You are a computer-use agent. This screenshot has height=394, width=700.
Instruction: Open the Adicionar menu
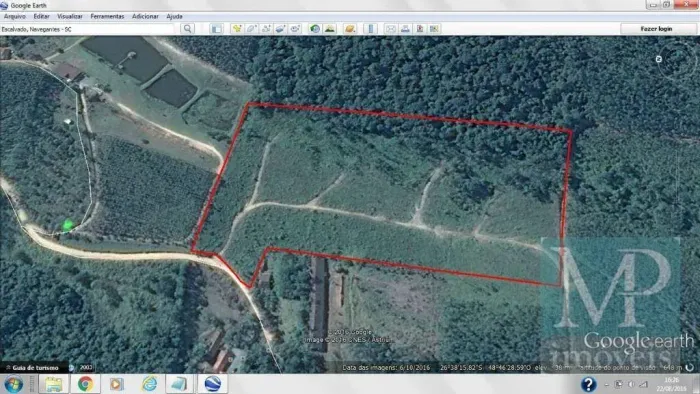point(145,16)
